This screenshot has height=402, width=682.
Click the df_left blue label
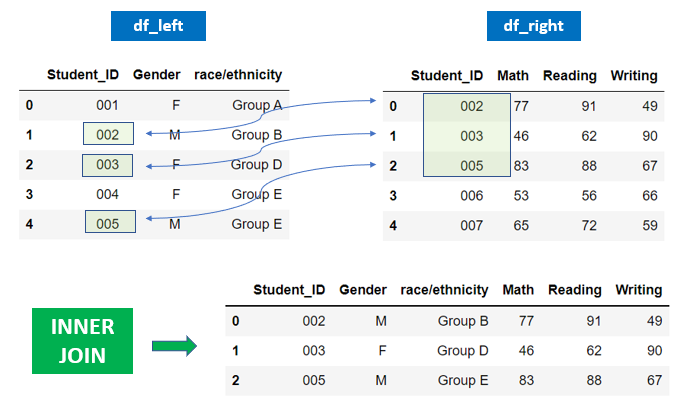[157, 27]
